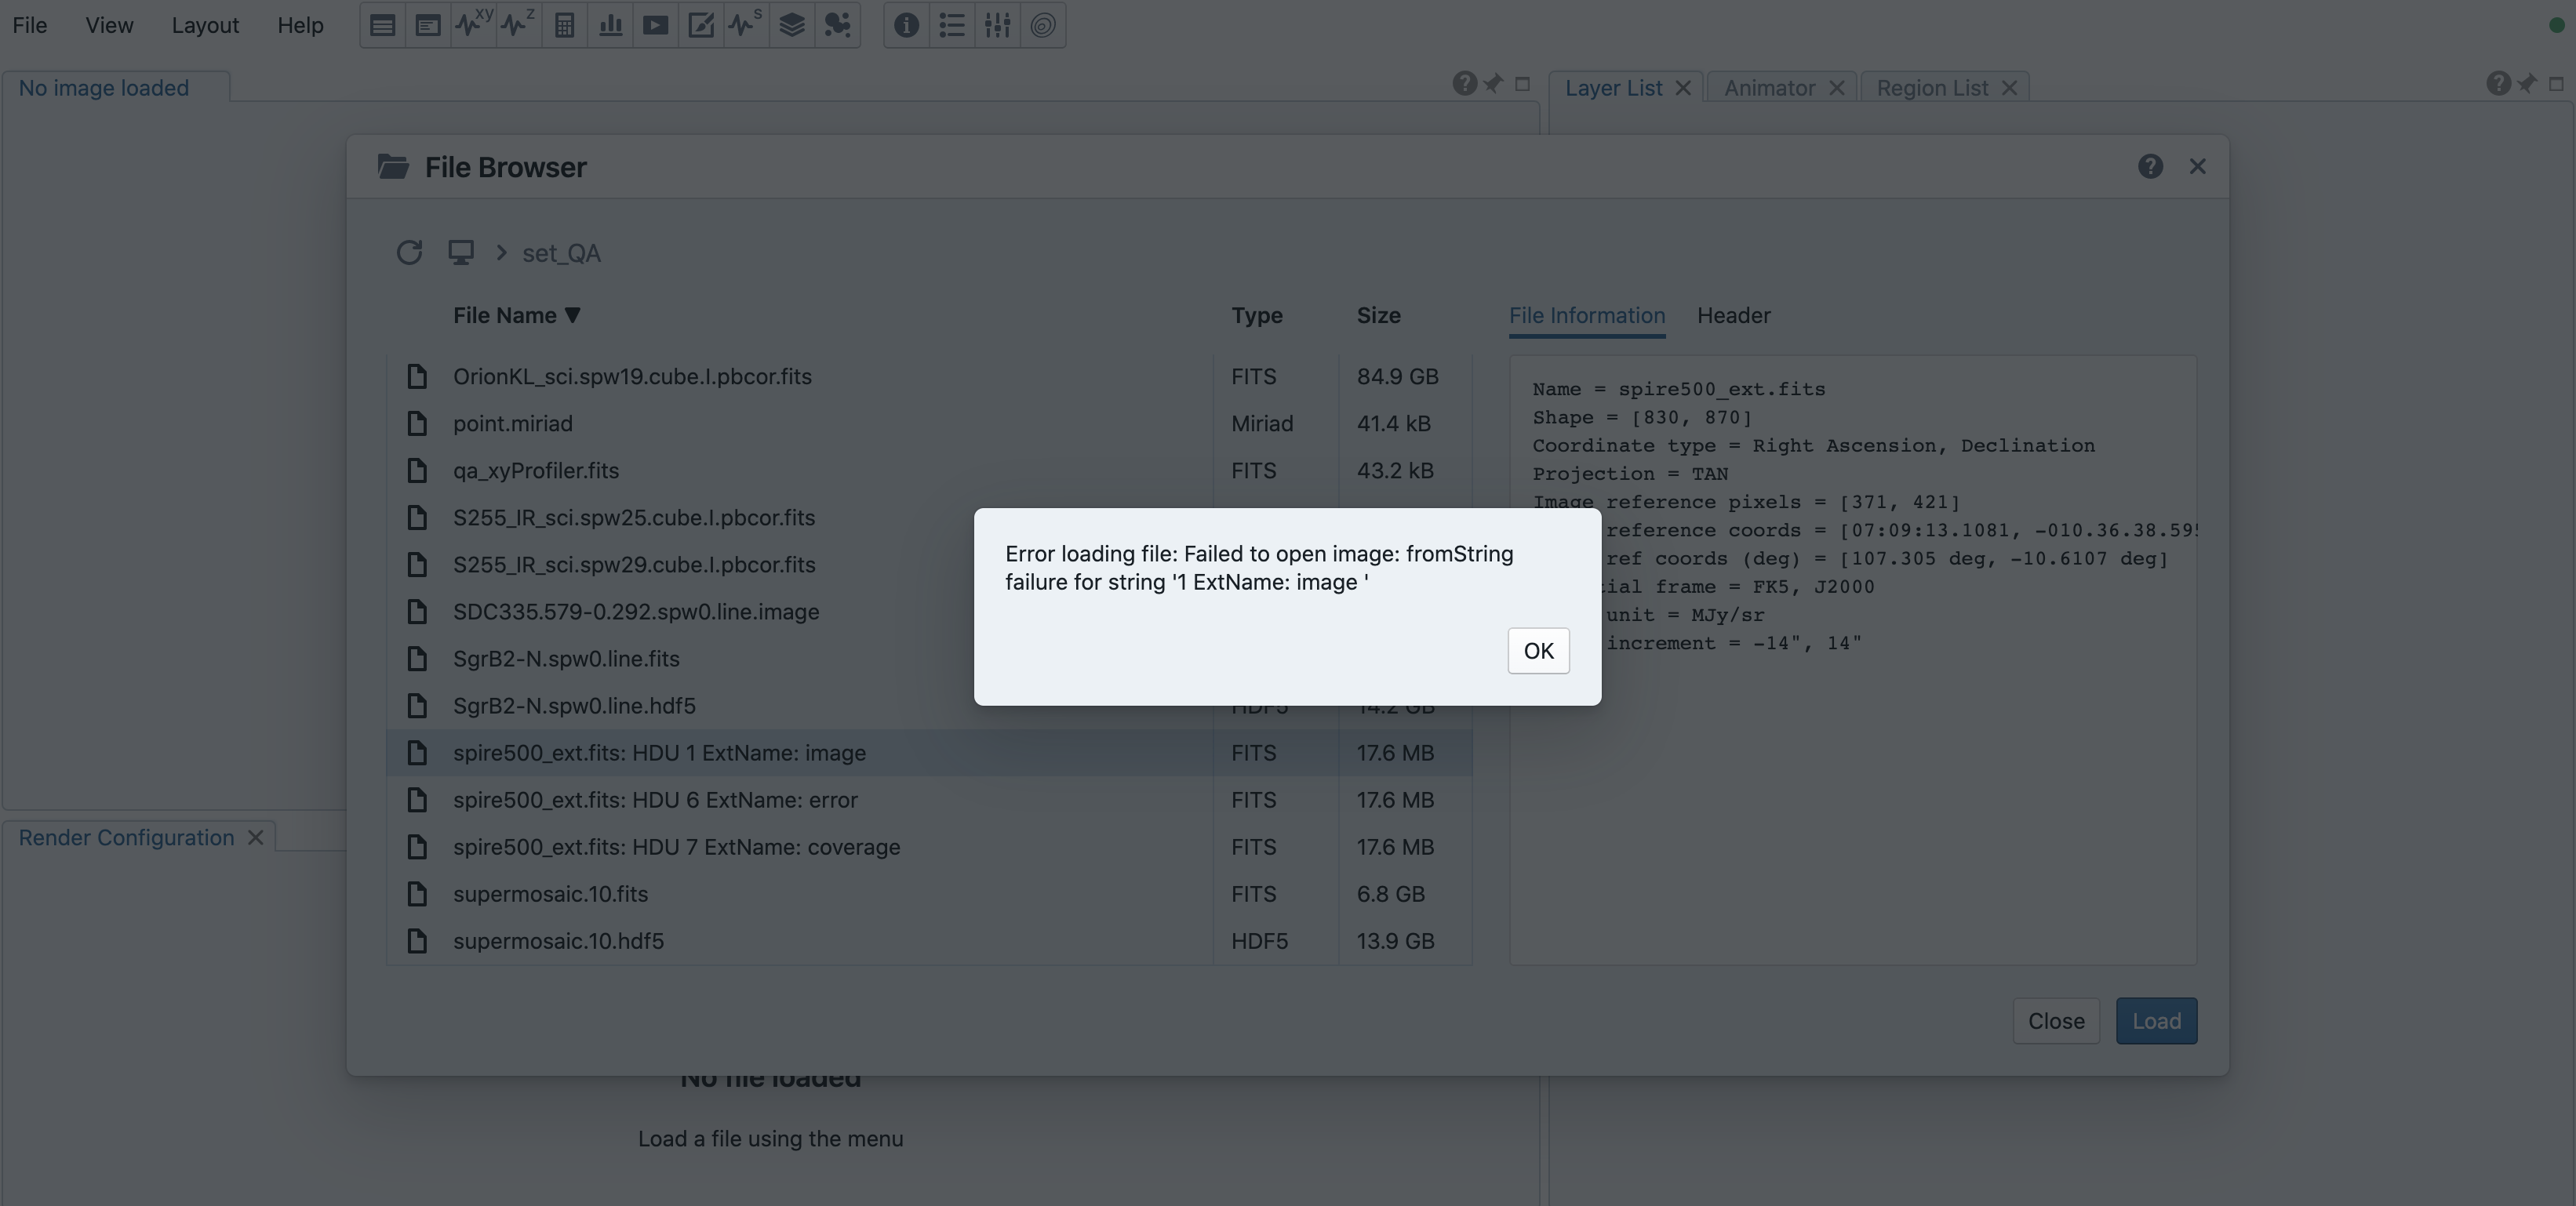Refresh the file browser listing
This screenshot has height=1206, width=2576.
tap(409, 252)
